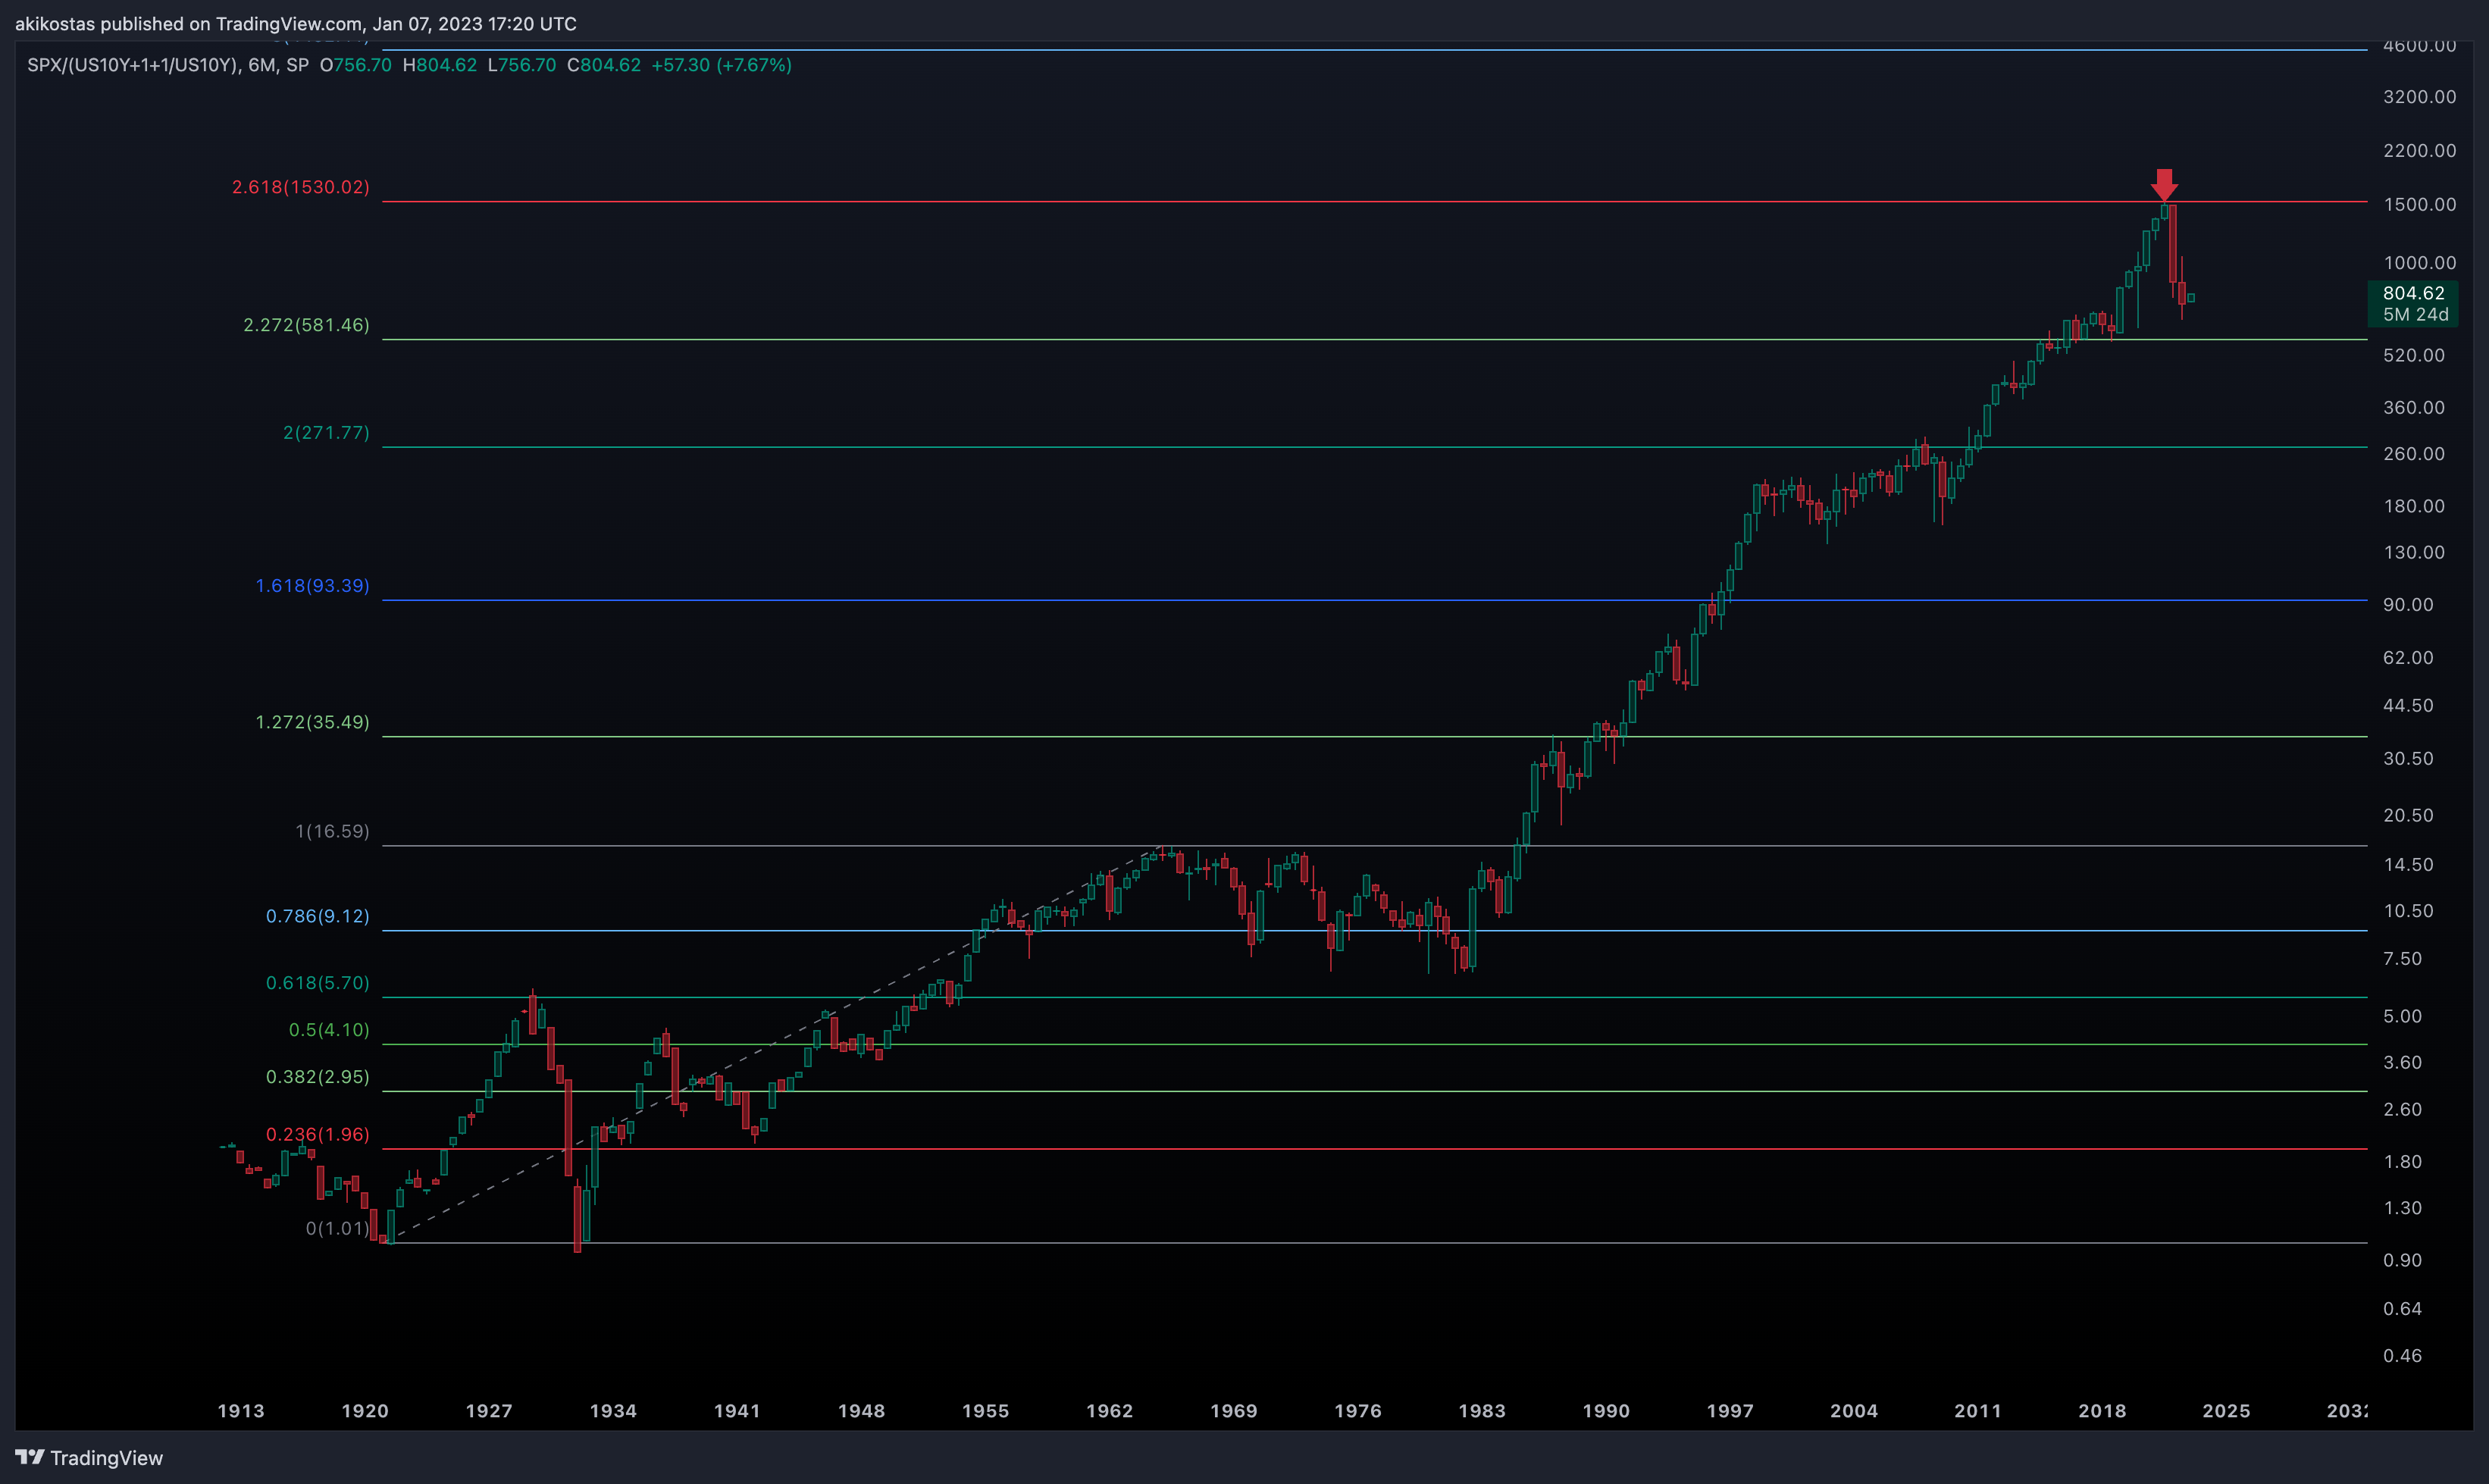Screen dimensions: 2489x1484
Task: Click the 2025 year label on time axis
Action: (2225, 1411)
